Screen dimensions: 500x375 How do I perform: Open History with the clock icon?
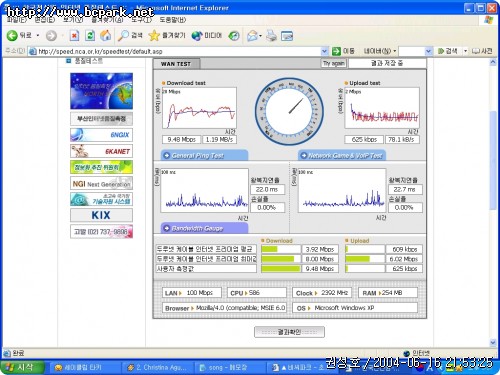point(234,36)
